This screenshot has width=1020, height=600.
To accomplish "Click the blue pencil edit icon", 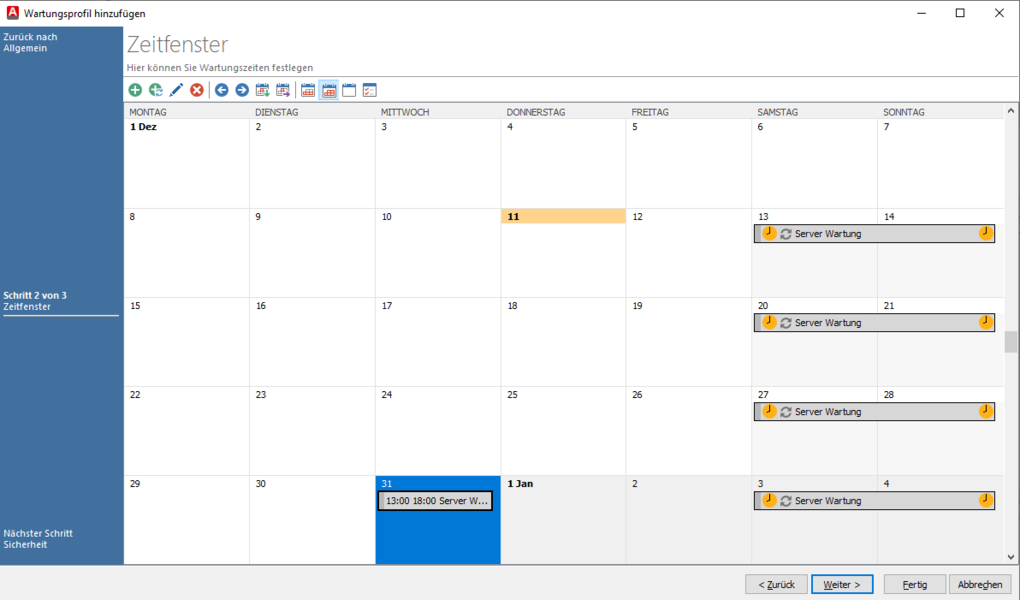I will (x=176, y=90).
